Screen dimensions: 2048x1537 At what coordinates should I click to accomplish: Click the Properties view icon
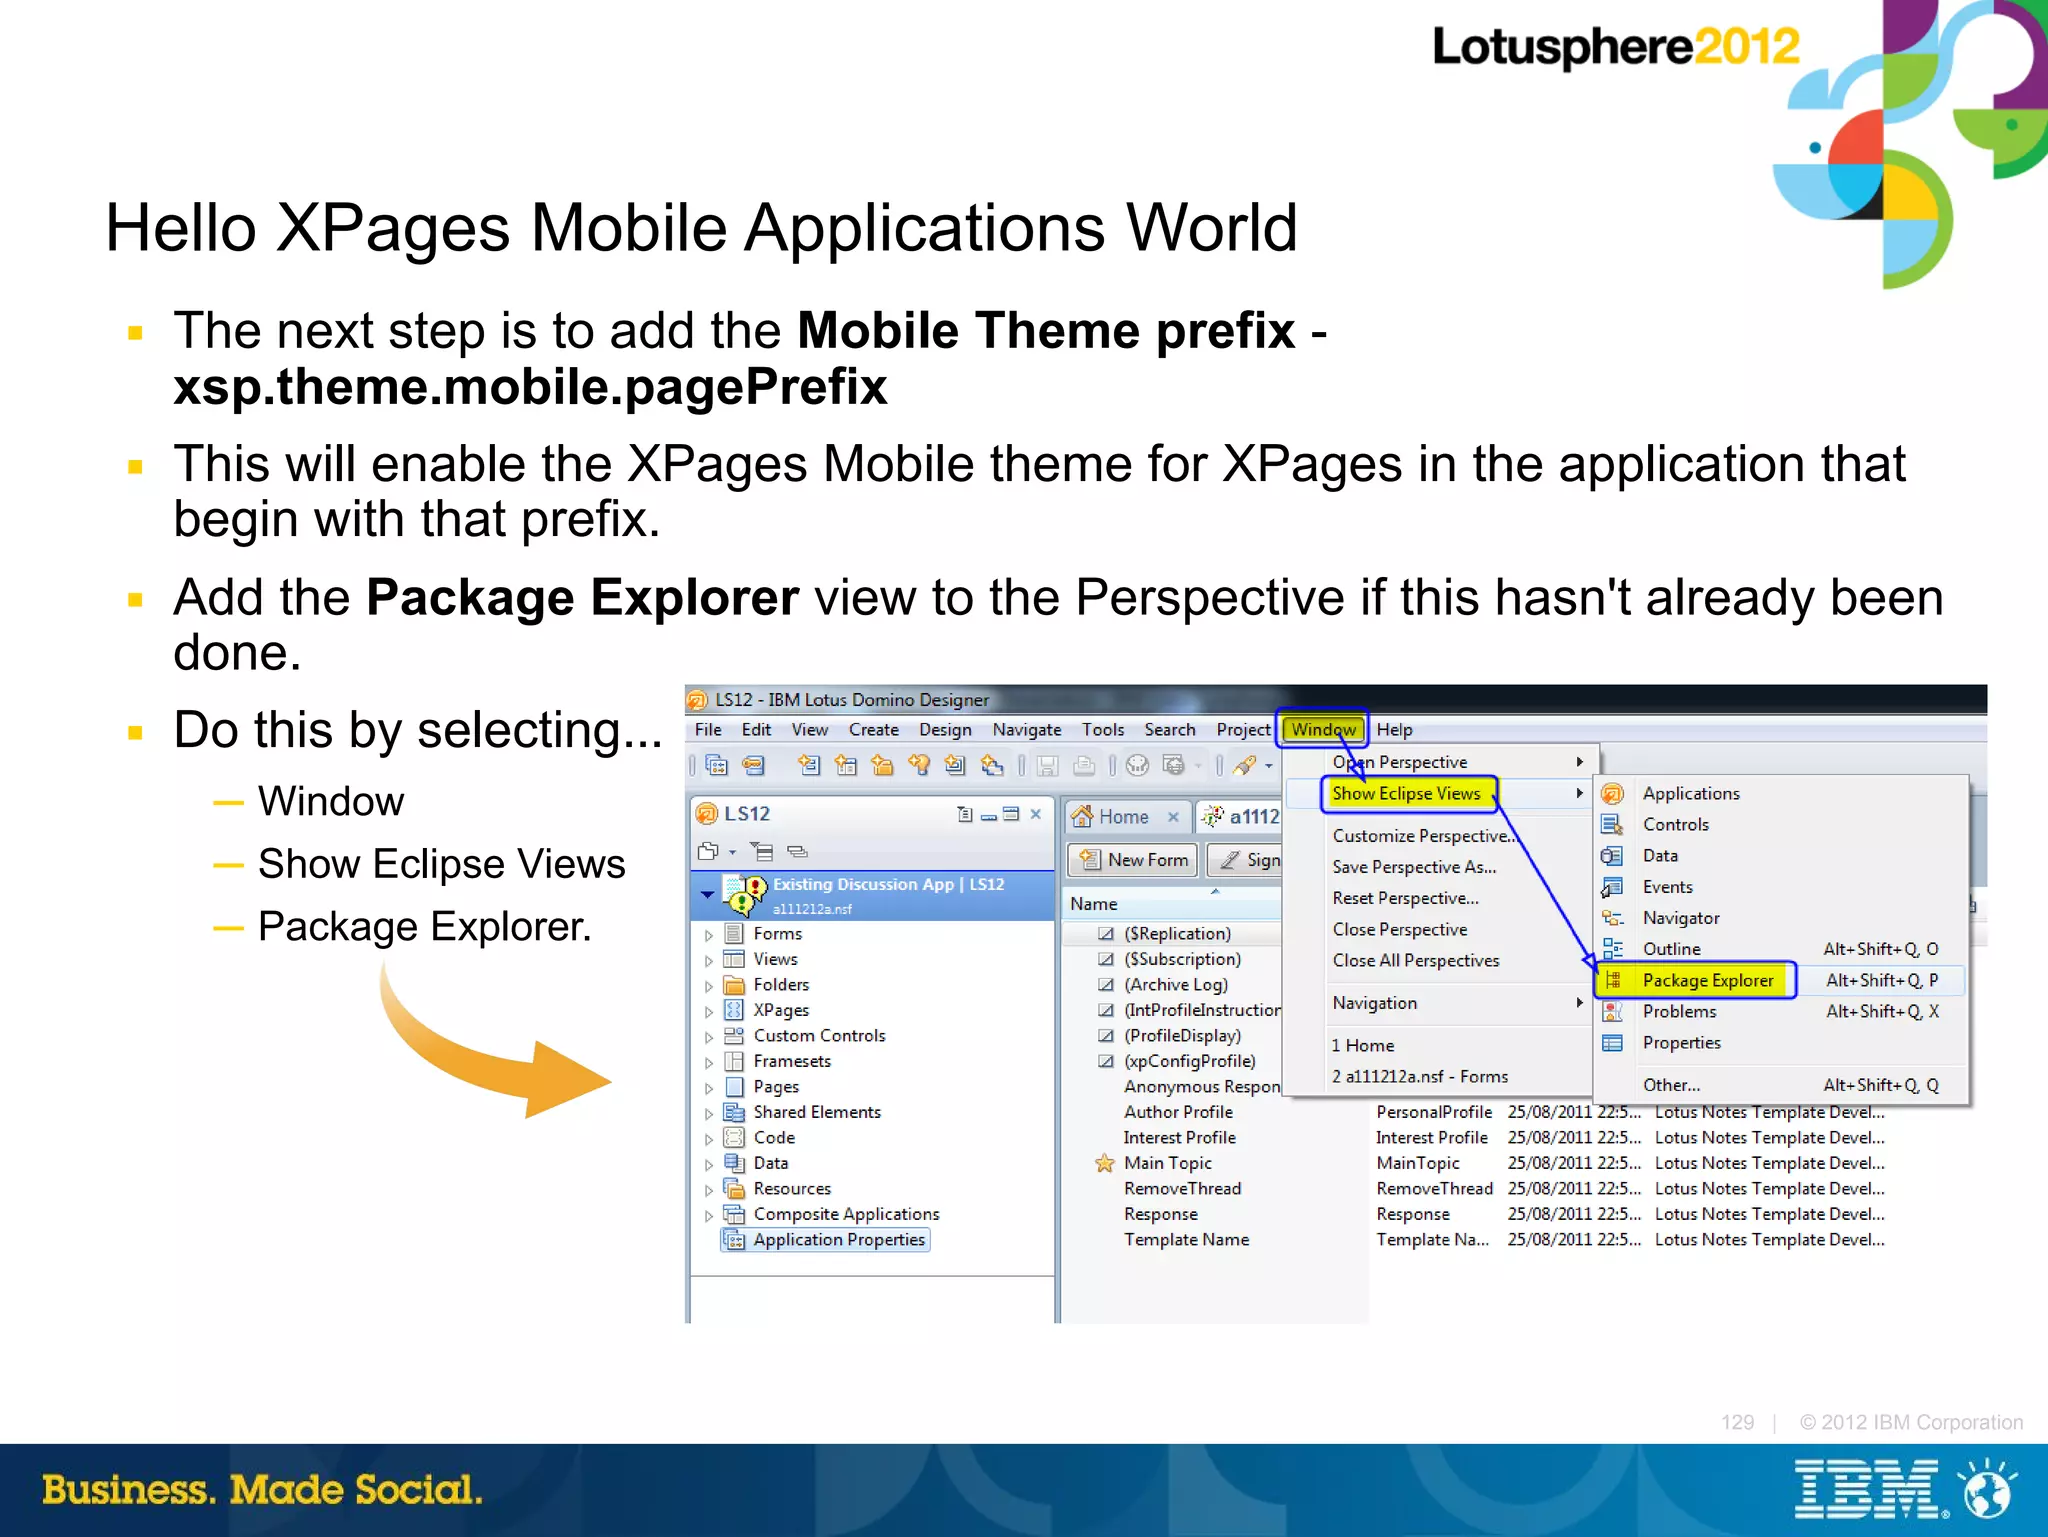tap(1612, 1042)
